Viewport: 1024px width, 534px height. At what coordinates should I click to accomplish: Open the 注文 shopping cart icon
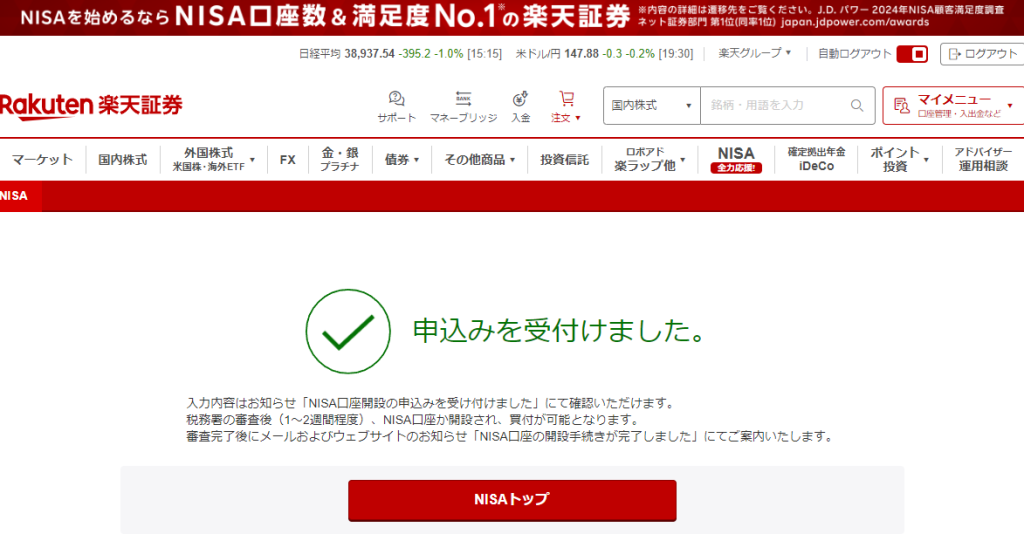point(566,100)
